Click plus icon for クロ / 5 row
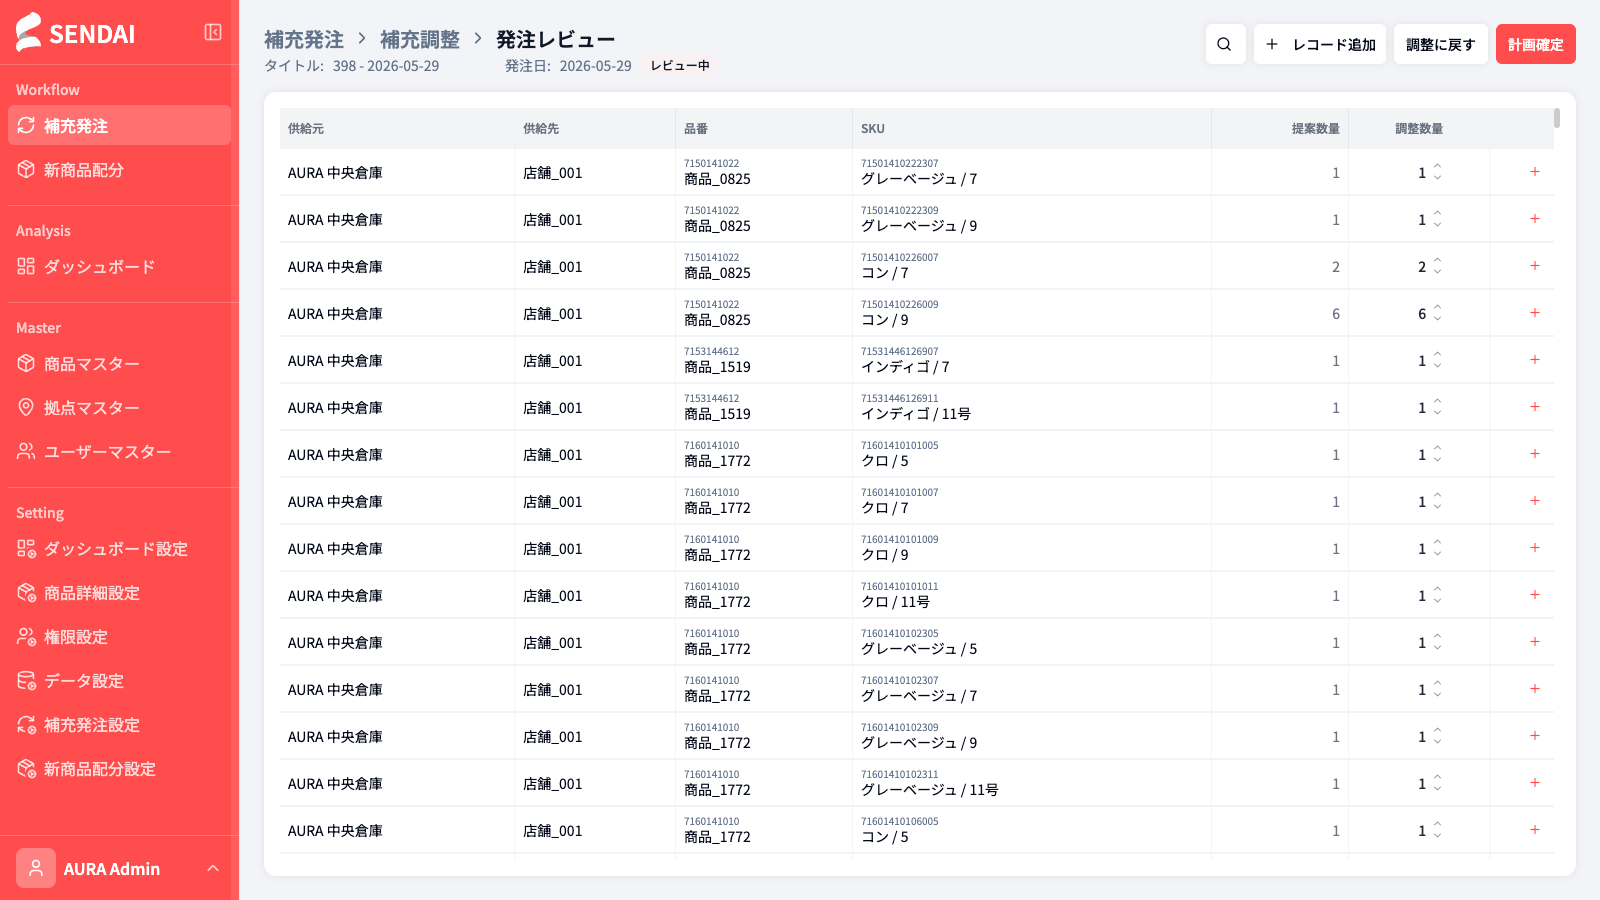This screenshot has width=1600, height=900. pos(1535,454)
